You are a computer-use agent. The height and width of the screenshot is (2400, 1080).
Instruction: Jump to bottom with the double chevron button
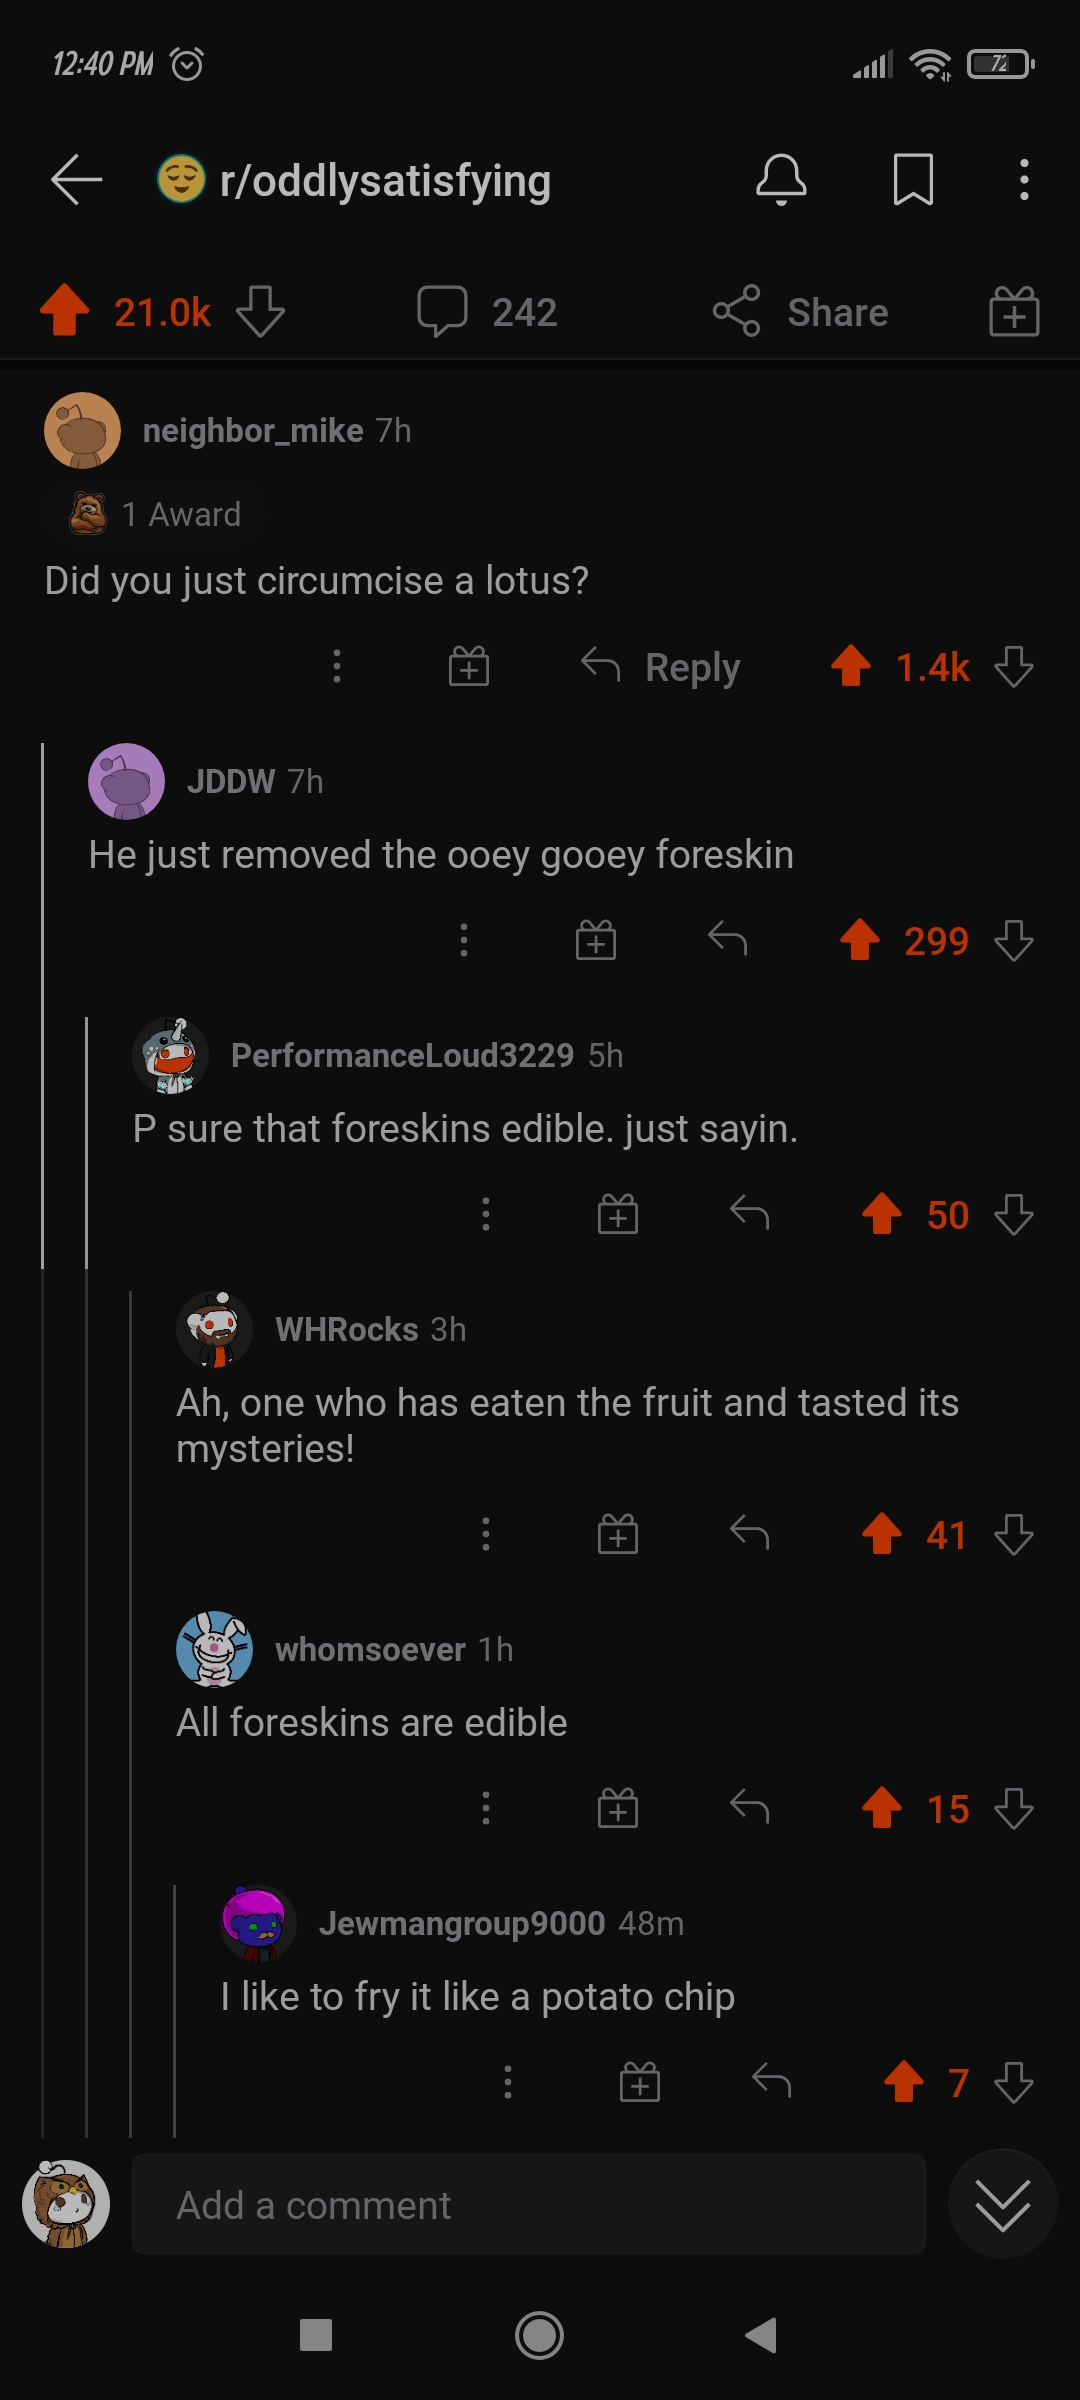pos(1003,2205)
